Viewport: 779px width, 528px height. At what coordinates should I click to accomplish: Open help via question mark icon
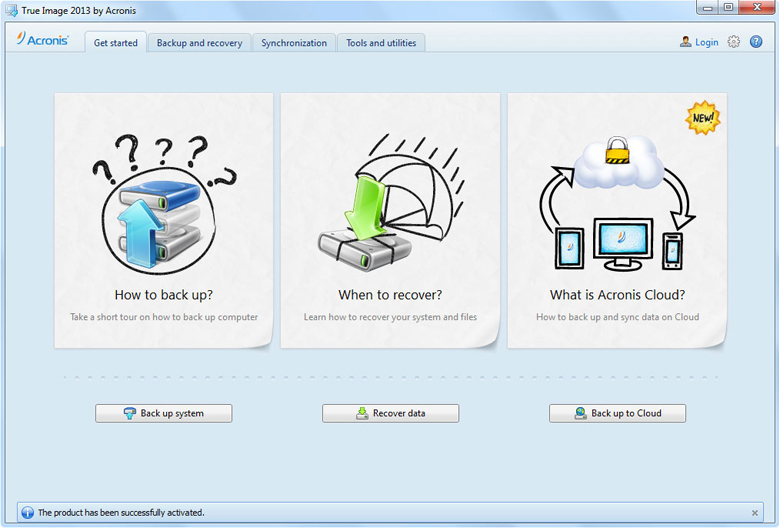coord(756,42)
